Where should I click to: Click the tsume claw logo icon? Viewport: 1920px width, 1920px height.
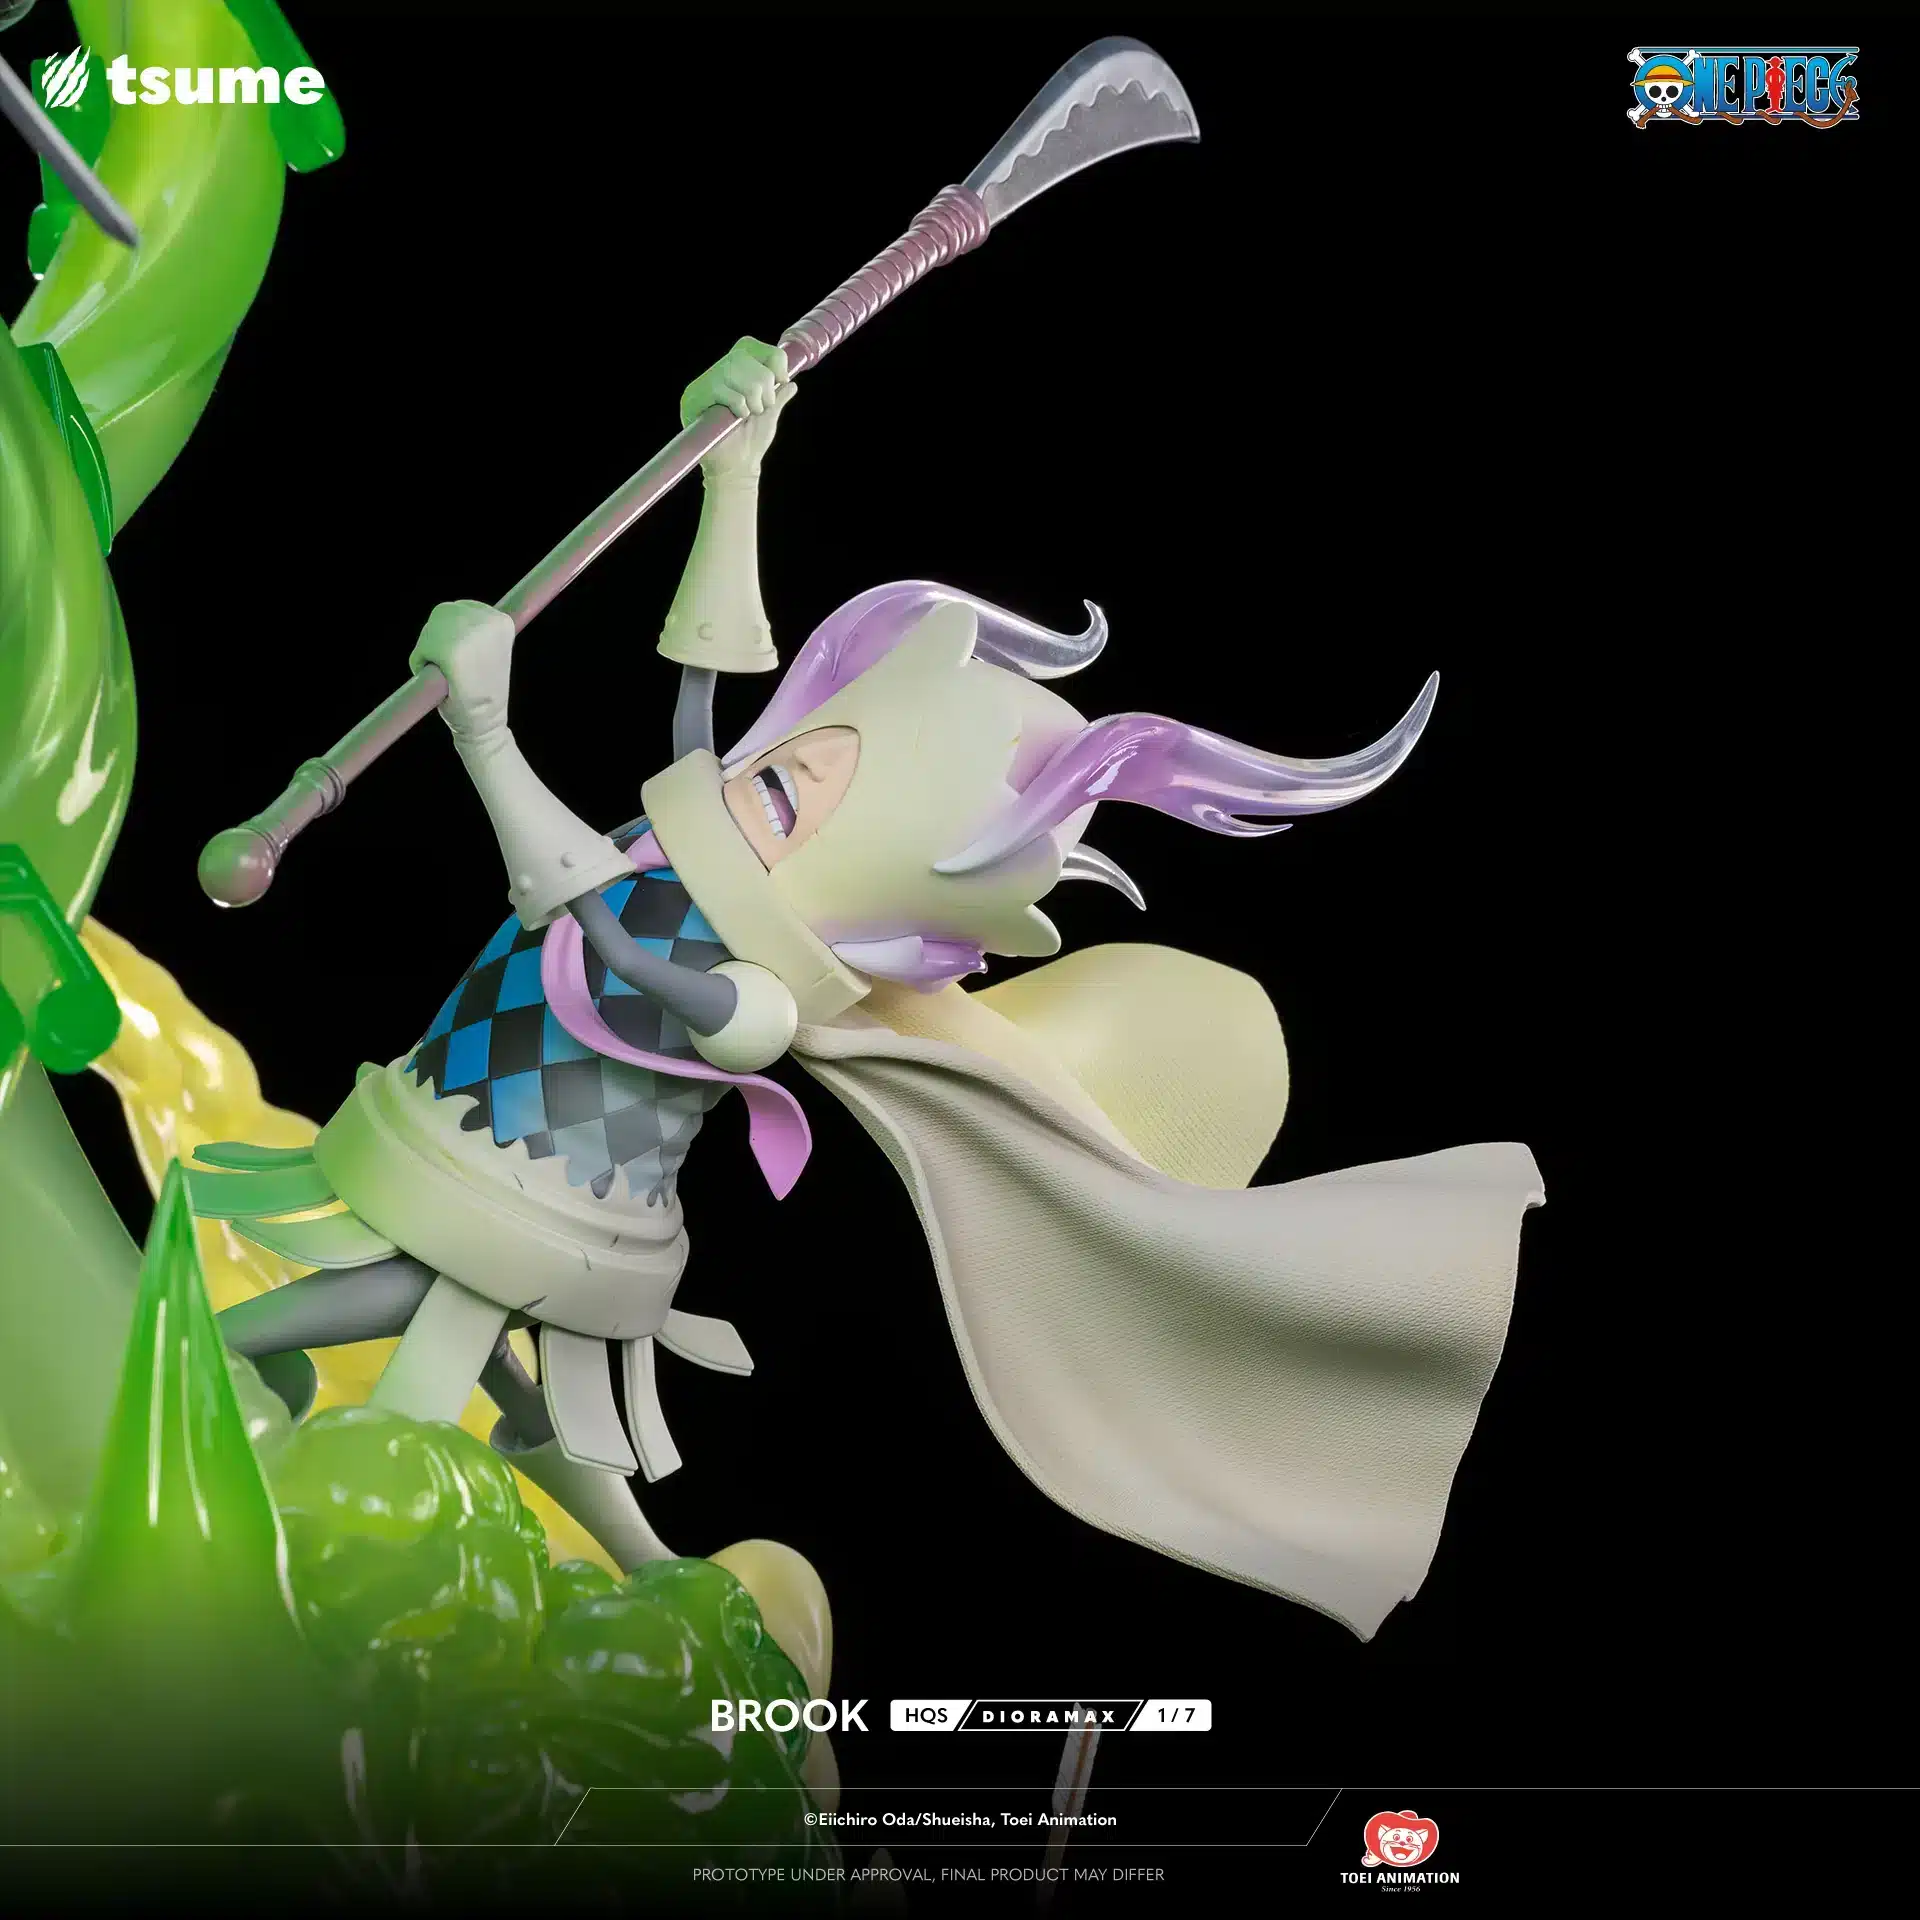tap(66, 80)
